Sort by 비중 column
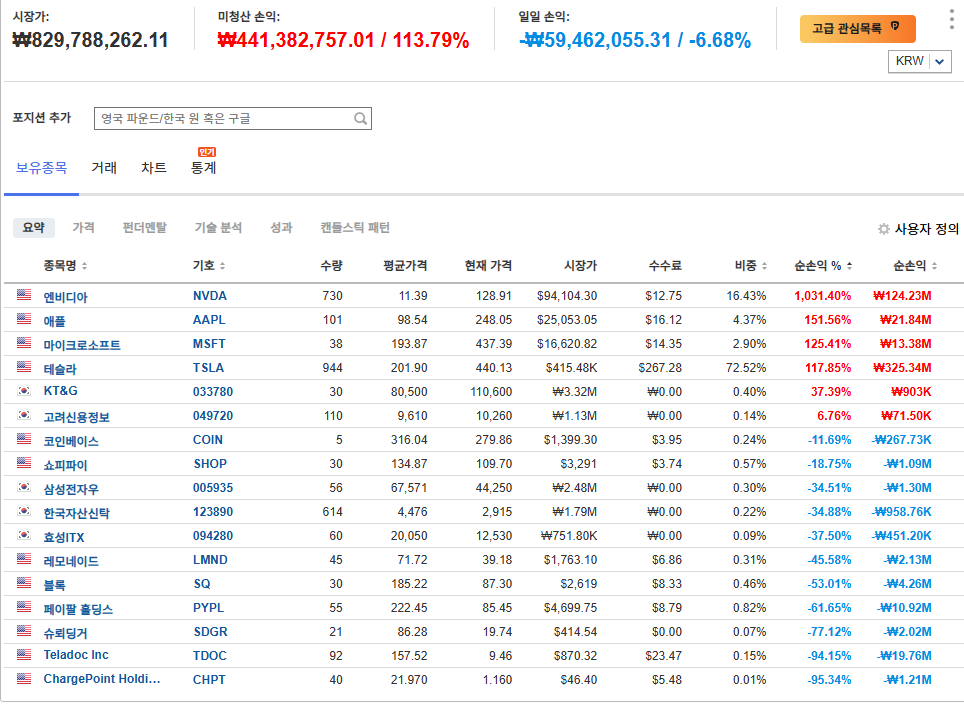 click(x=751, y=266)
